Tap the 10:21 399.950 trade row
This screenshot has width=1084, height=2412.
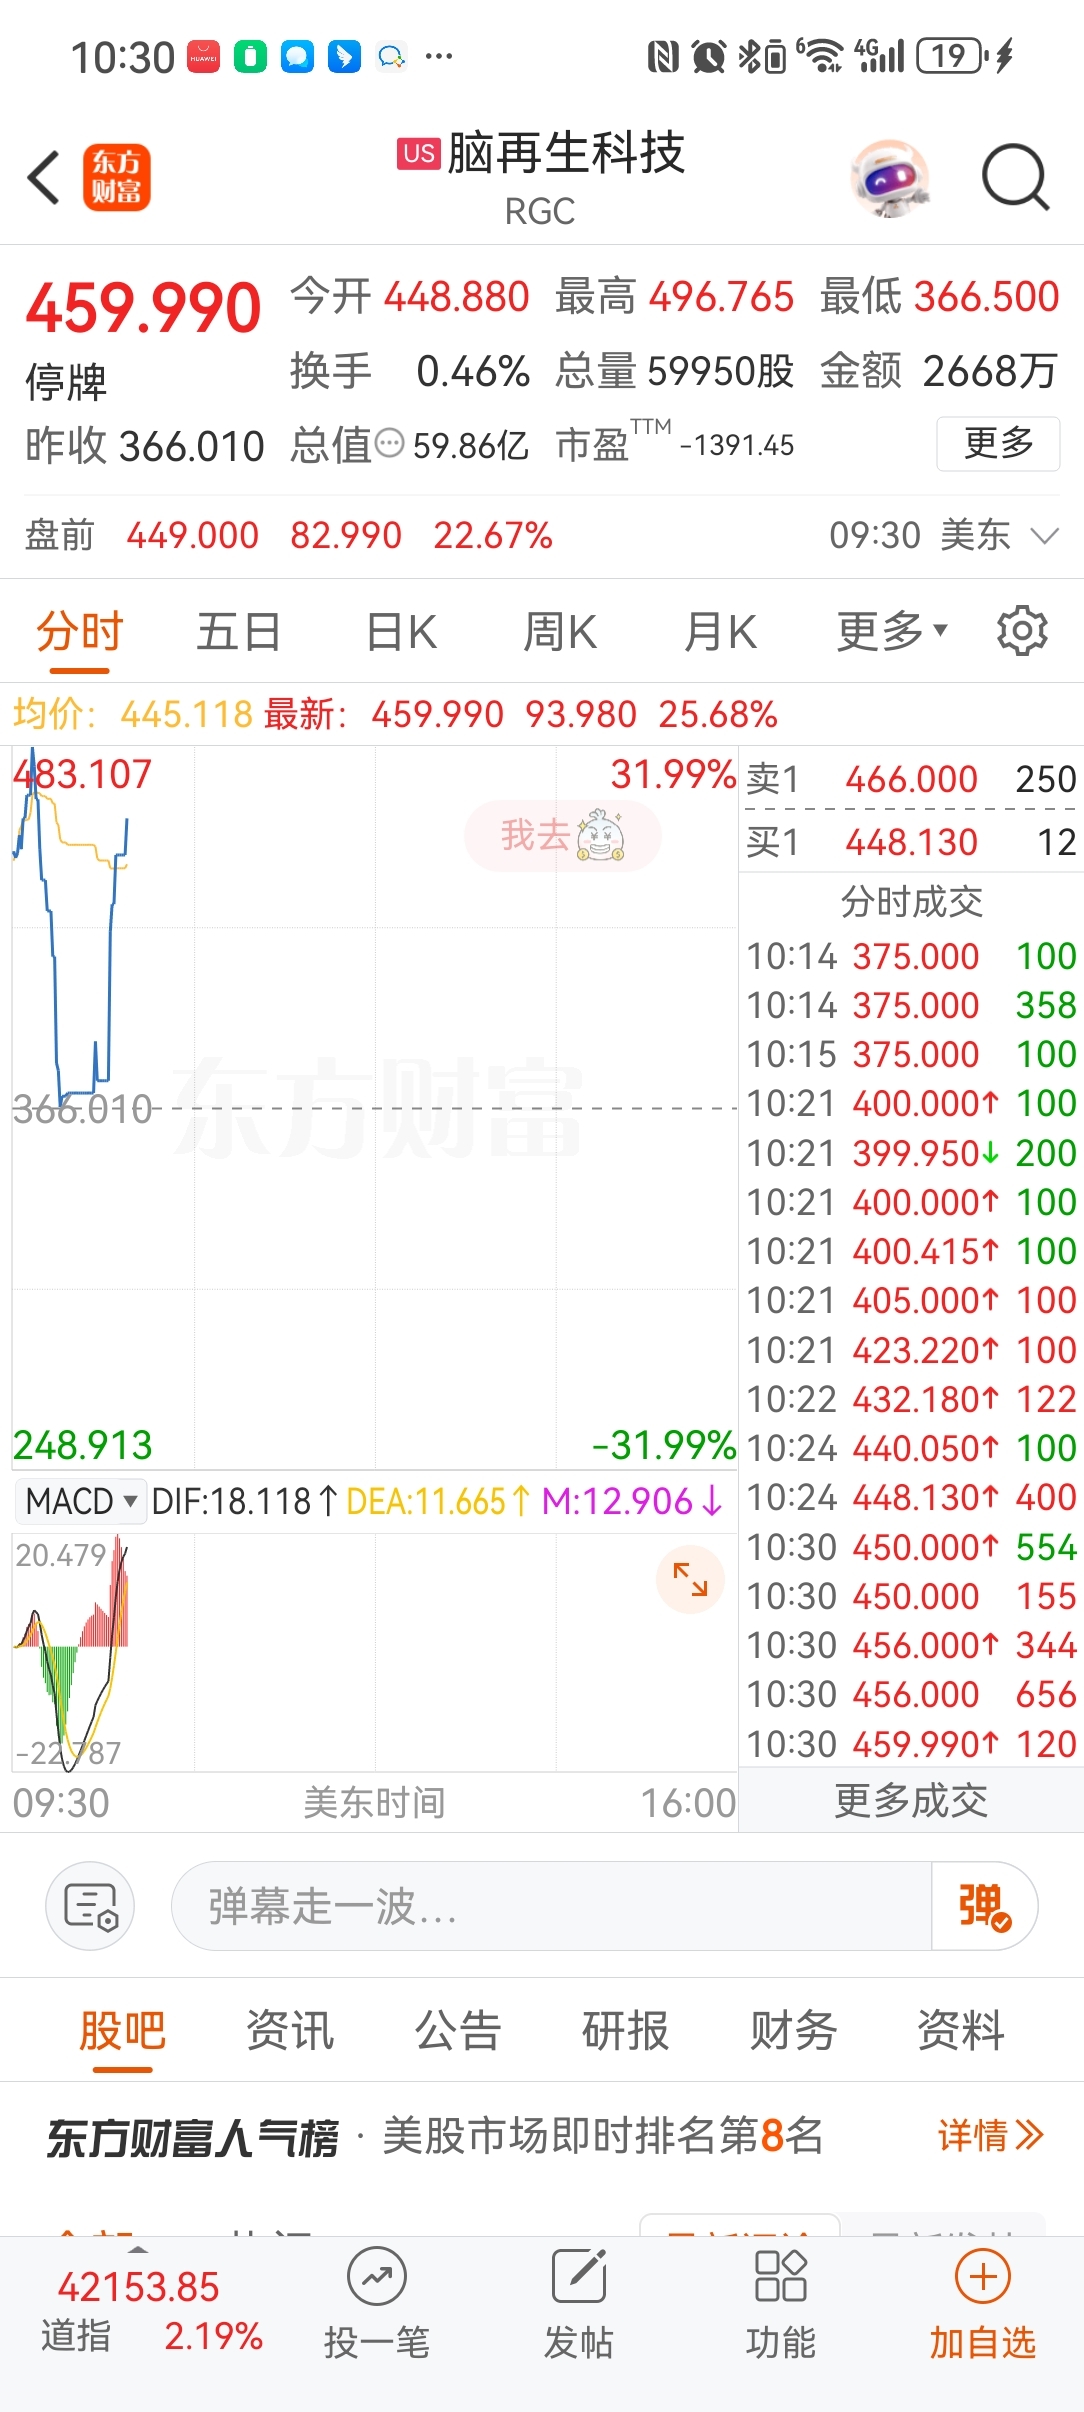click(911, 1153)
